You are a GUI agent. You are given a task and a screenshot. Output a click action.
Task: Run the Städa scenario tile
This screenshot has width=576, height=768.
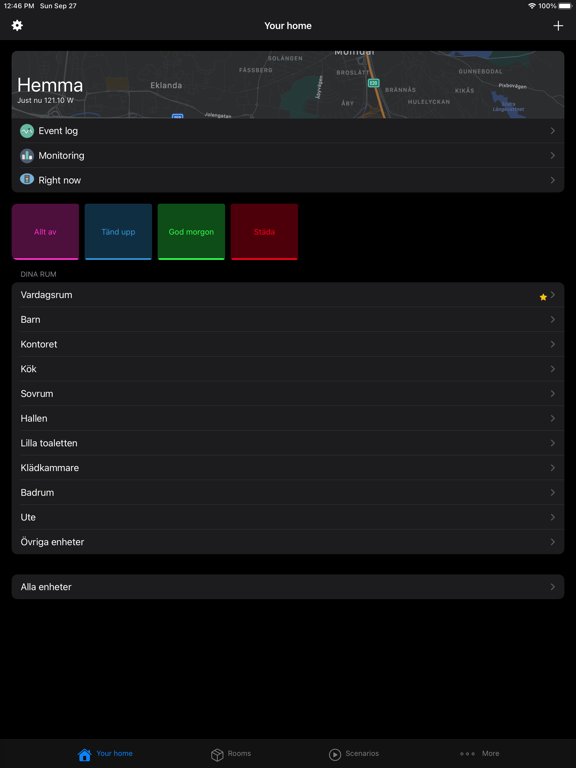click(x=264, y=232)
